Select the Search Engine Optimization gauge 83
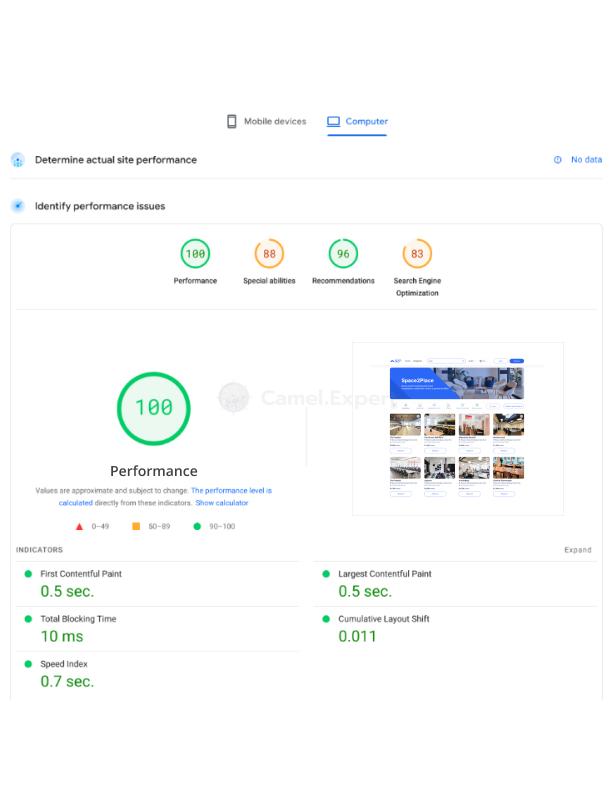The height and width of the screenshot is (796, 612). pyautogui.click(x=417, y=254)
